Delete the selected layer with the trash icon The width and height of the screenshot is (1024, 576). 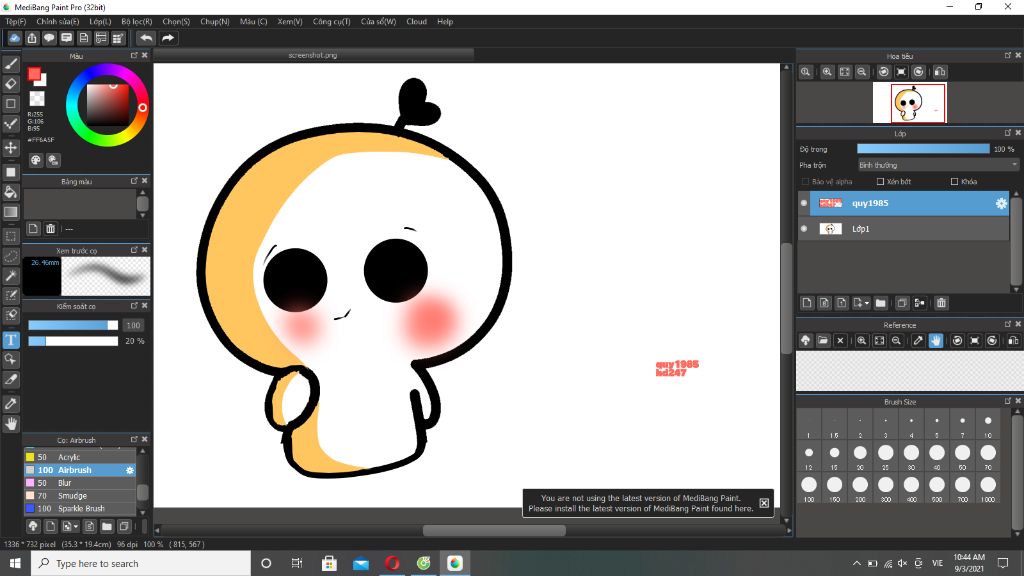click(941, 303)
